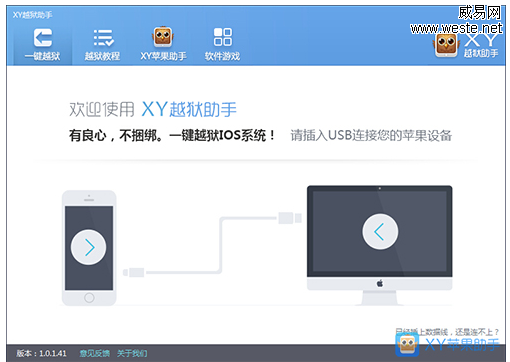Click the right arrow circle on the phone

(x=89, y=247)
